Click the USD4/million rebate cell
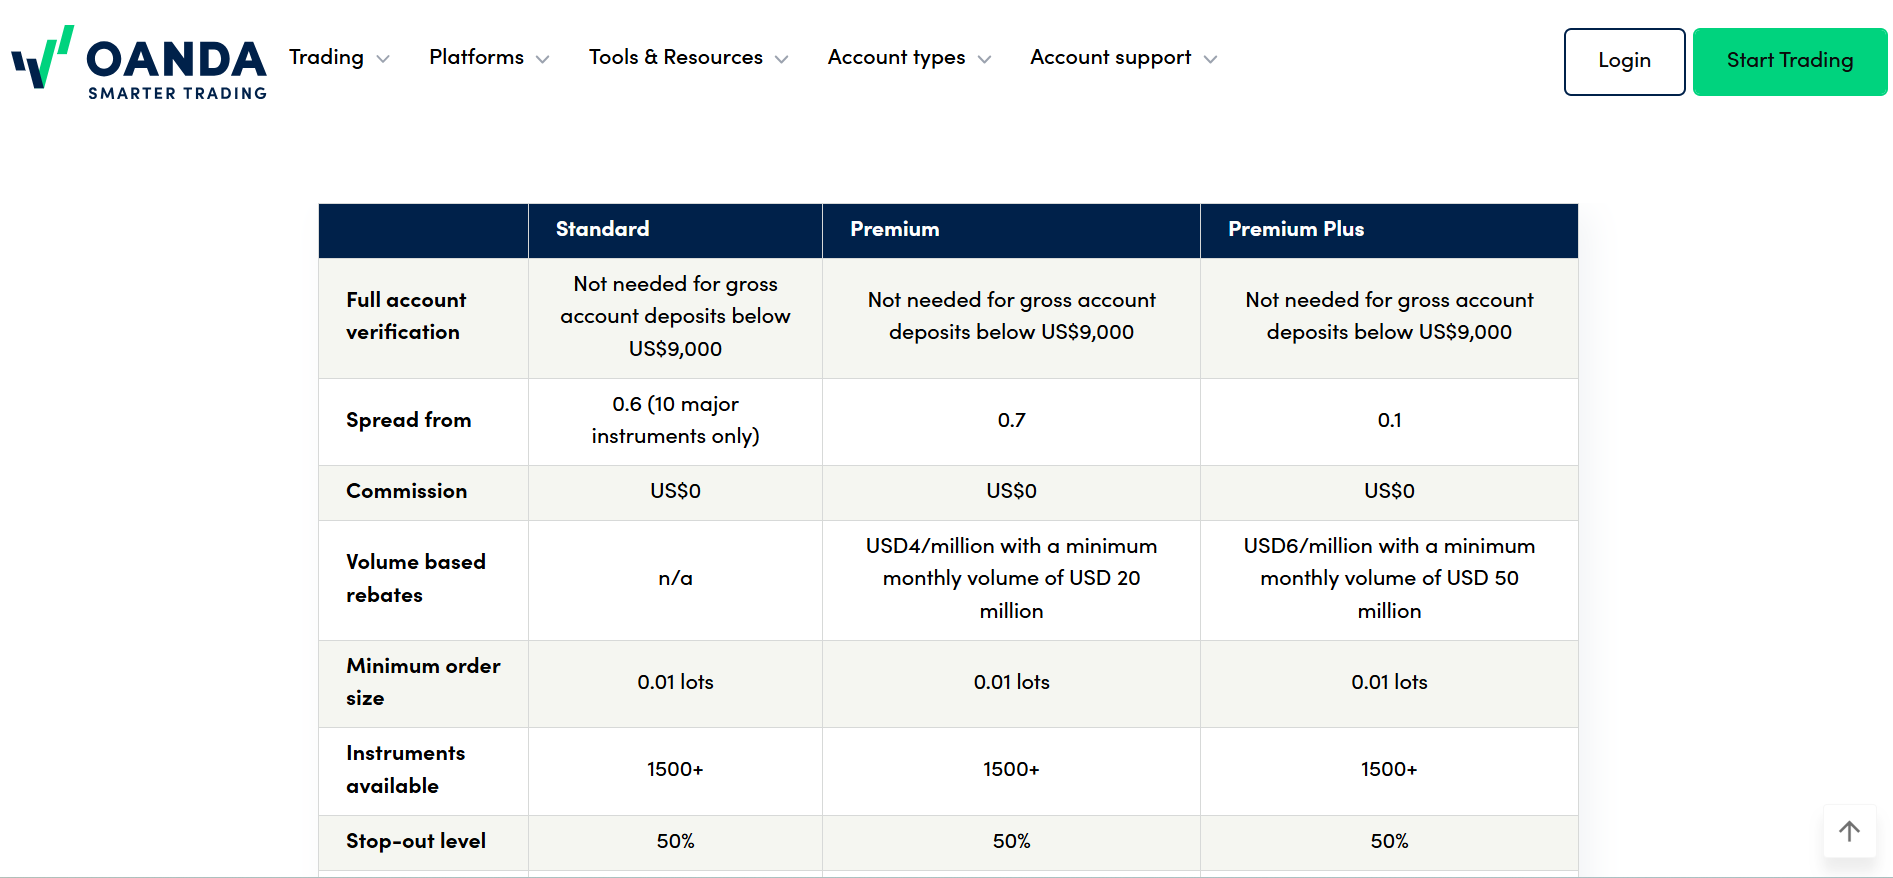The width and height of the screenshot is (1893, 878). [x=1011, y=578]
